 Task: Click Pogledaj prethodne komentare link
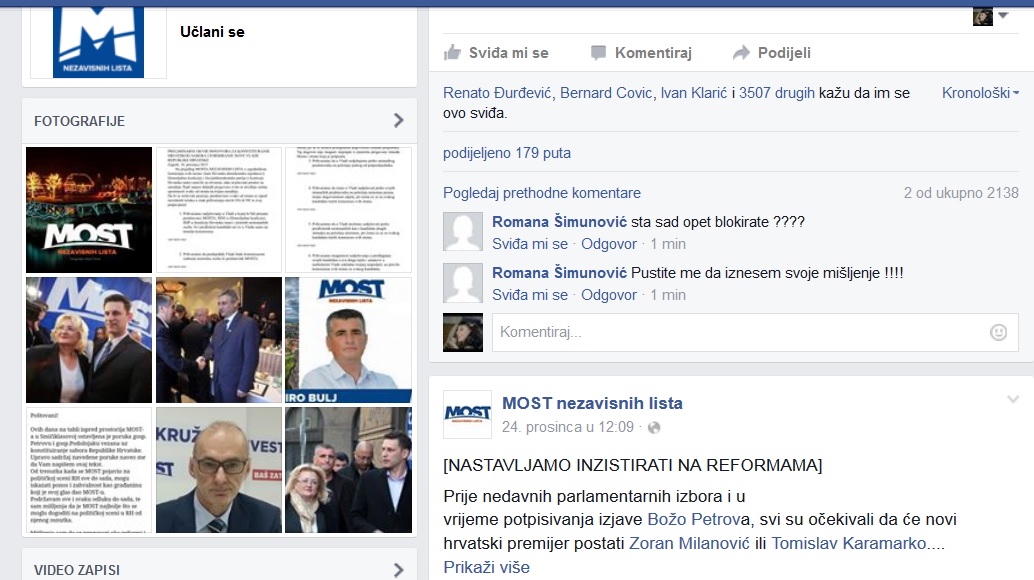[541, 193]
